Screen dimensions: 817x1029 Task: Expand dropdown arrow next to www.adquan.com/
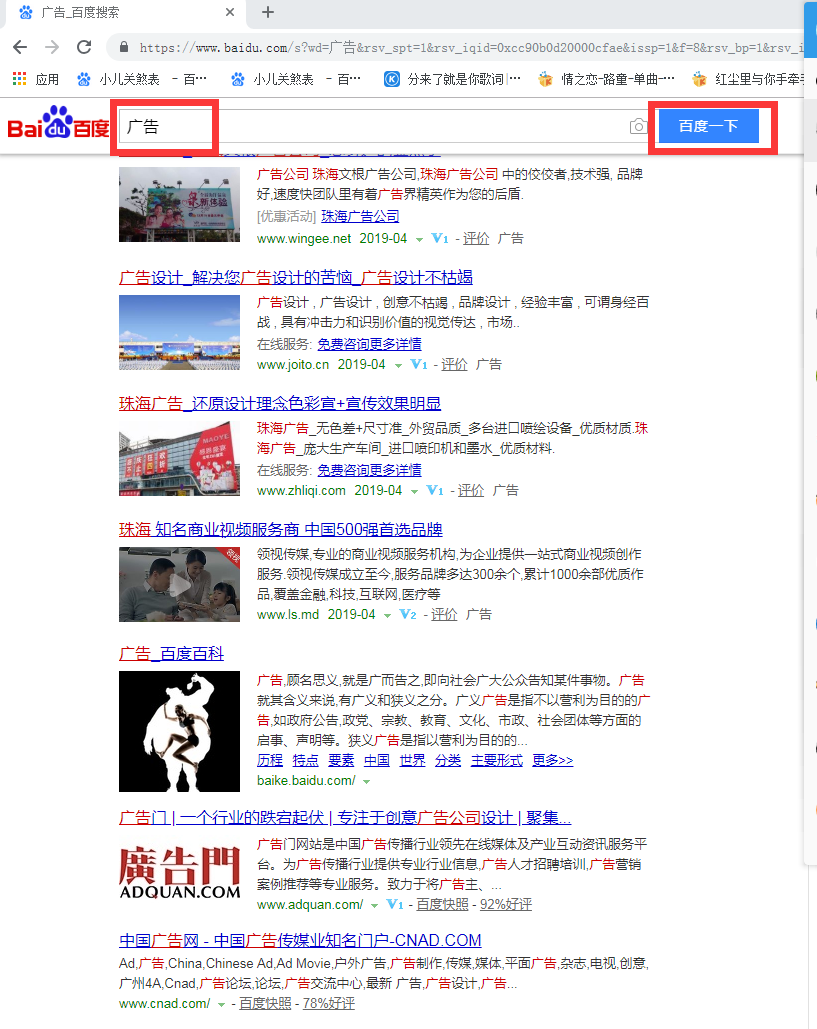pyautogui.click(x=374, y=906)
